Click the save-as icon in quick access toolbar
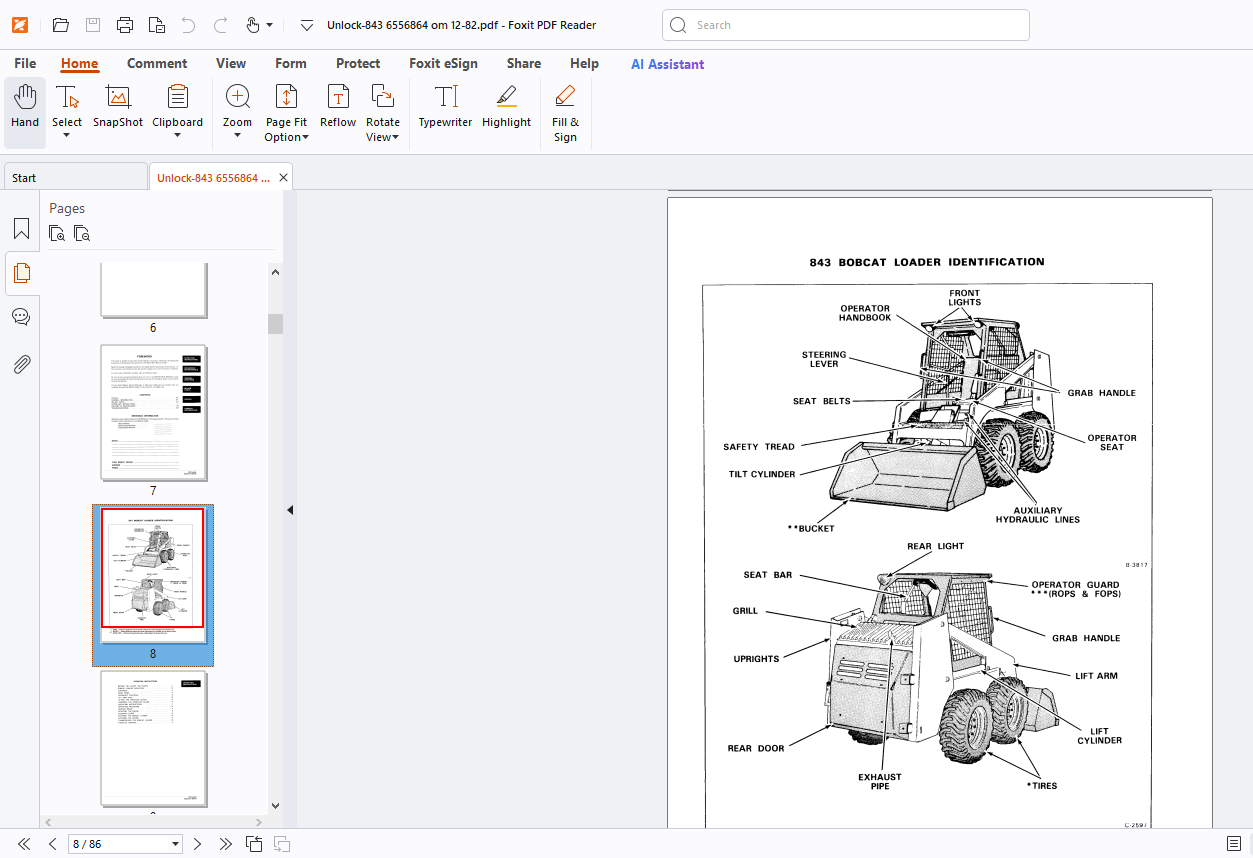Viewport: 1253px width, 858px height. pos(156,25)
